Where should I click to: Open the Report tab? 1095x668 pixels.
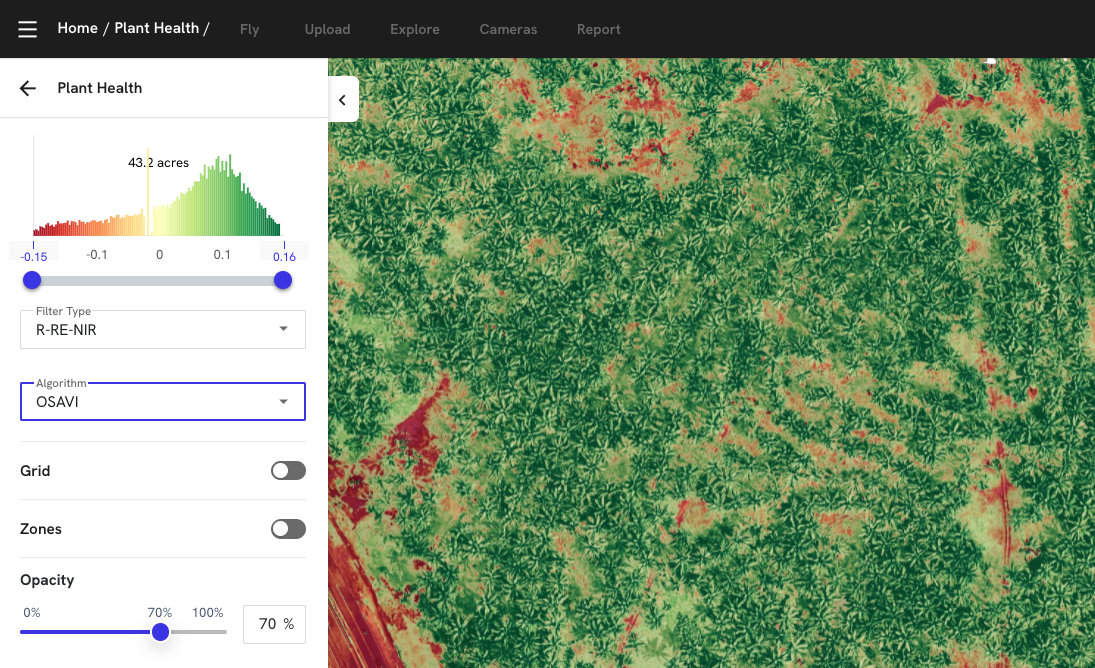(598, 29)
